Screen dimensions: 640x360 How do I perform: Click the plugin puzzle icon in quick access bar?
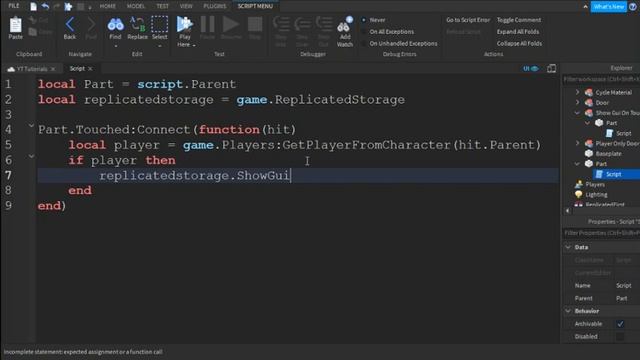(x=68, y=6)
